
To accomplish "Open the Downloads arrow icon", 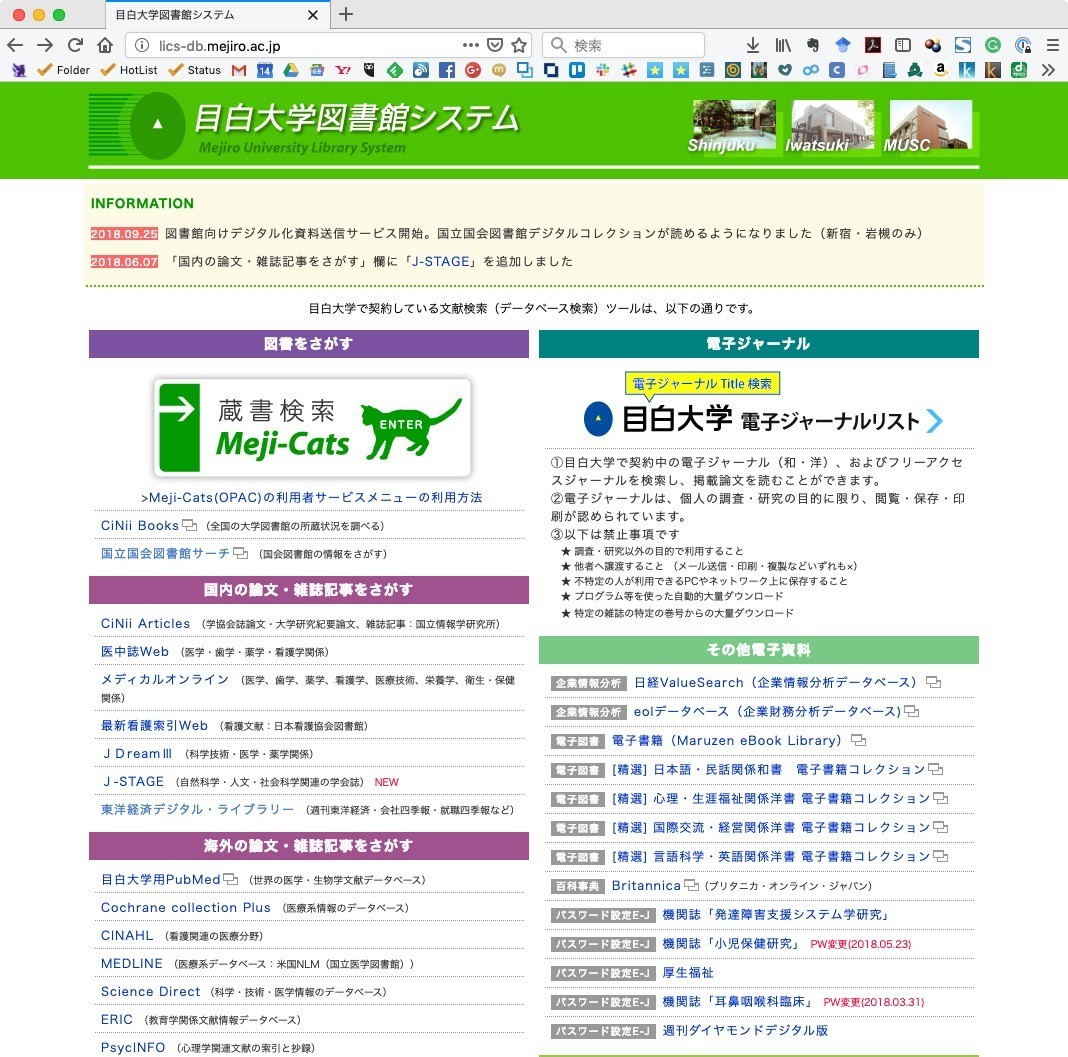I will tap(753, 46).
